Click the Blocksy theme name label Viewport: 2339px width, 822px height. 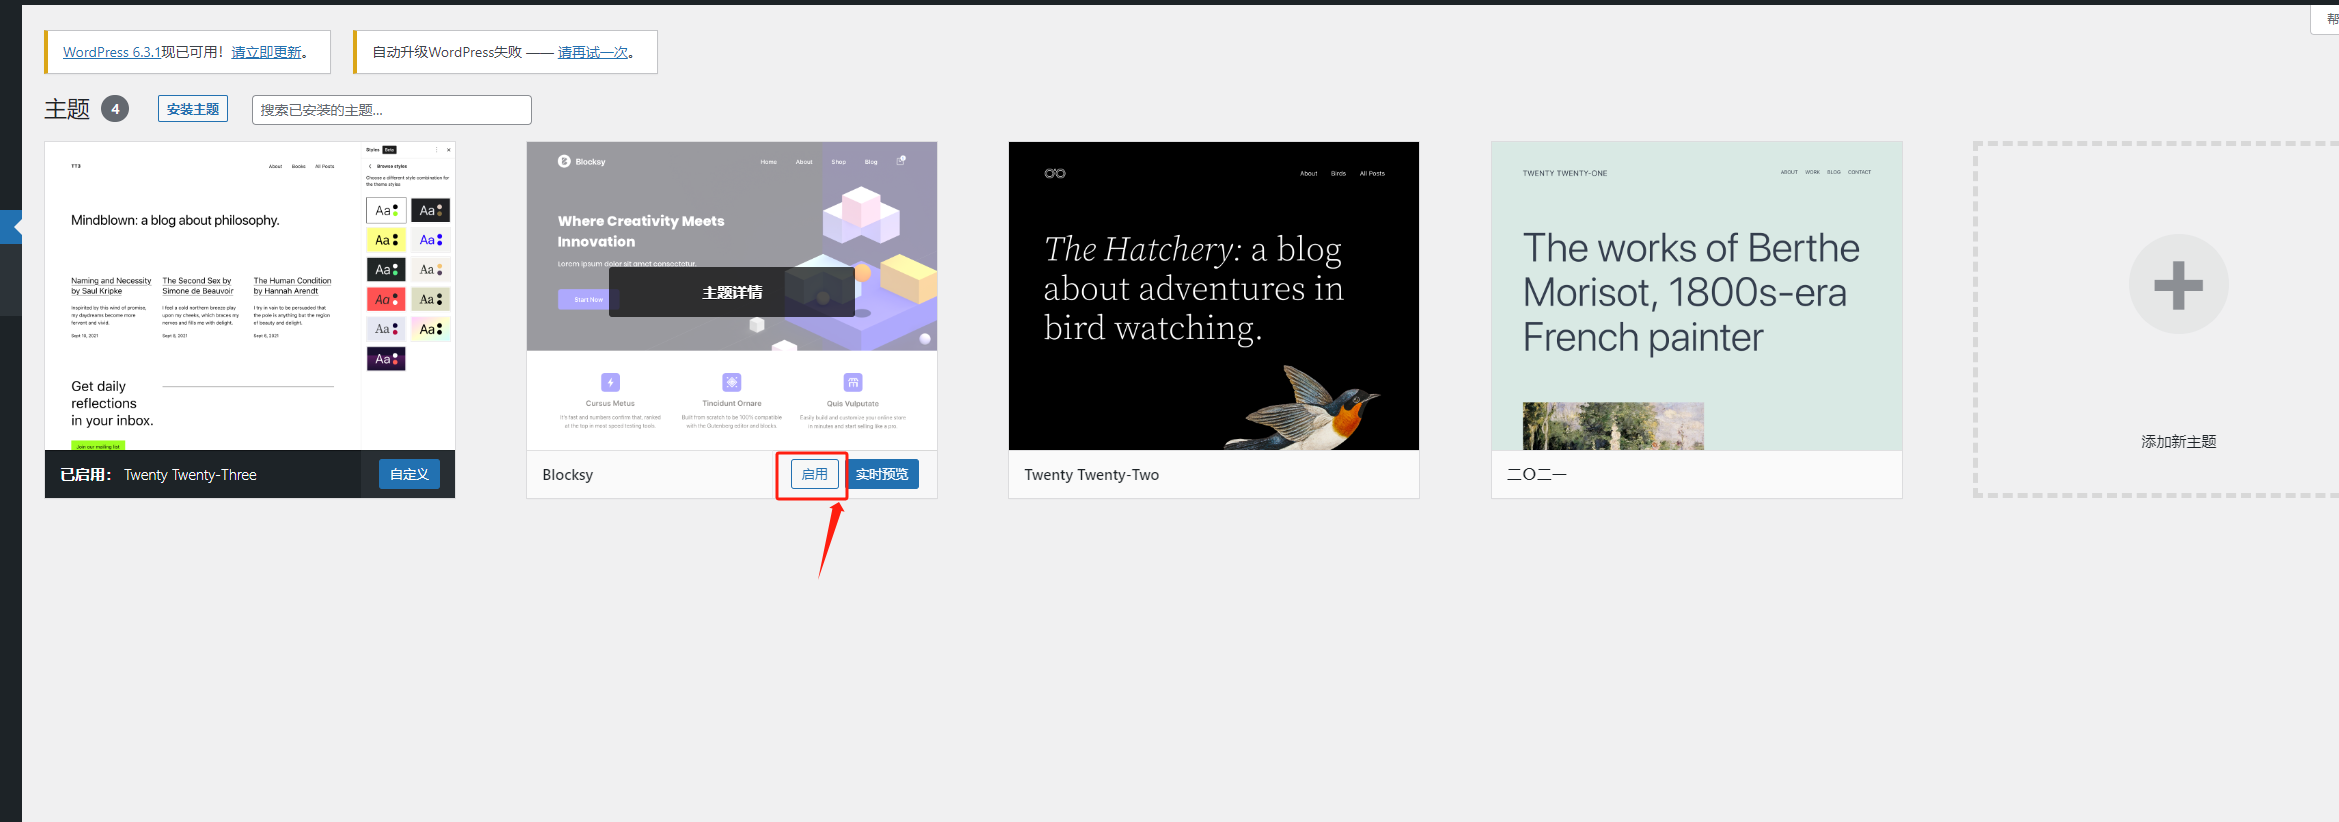tap(567, 475)
